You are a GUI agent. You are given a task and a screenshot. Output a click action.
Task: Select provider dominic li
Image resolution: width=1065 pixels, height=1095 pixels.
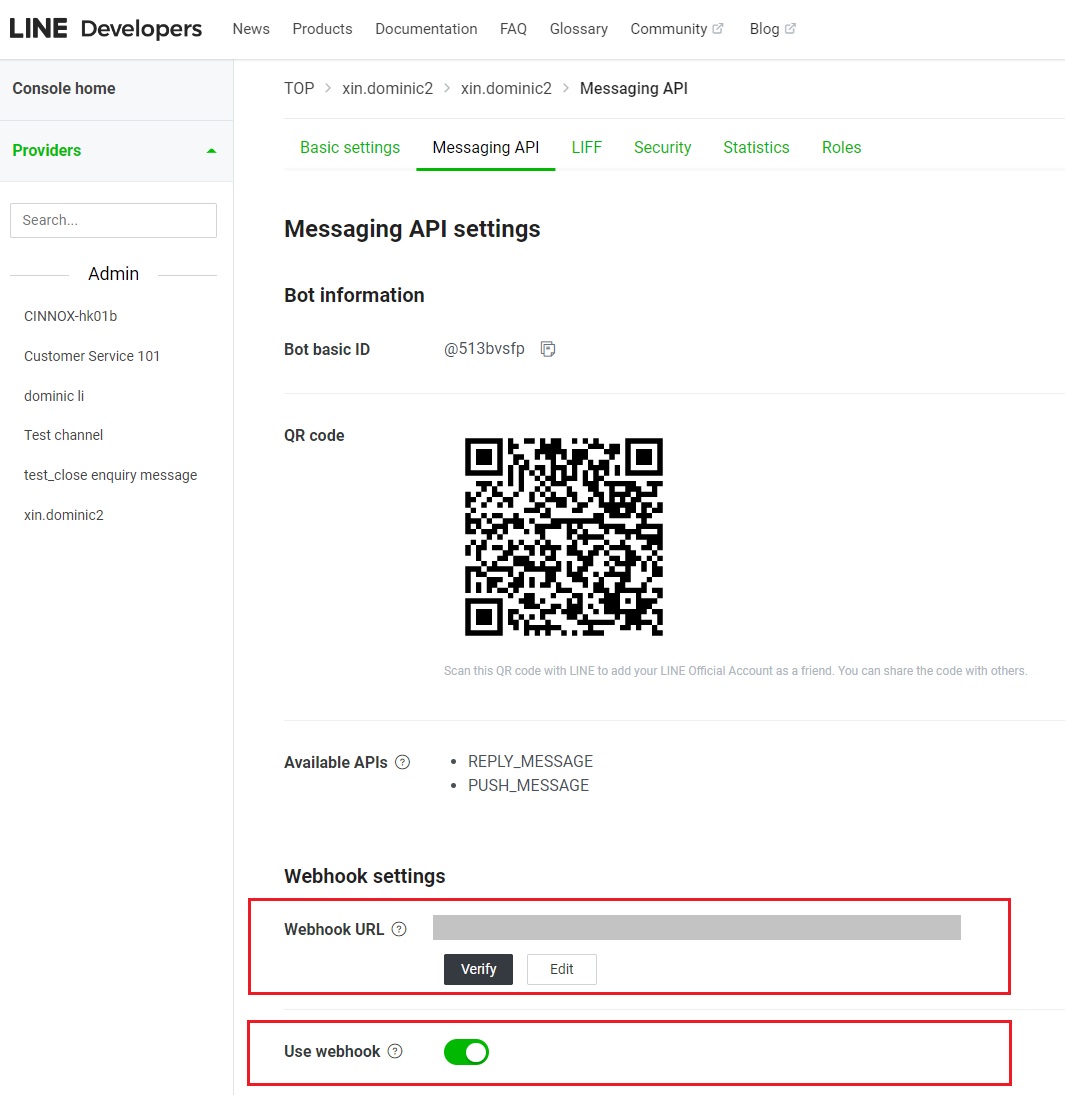pos(54,396)
